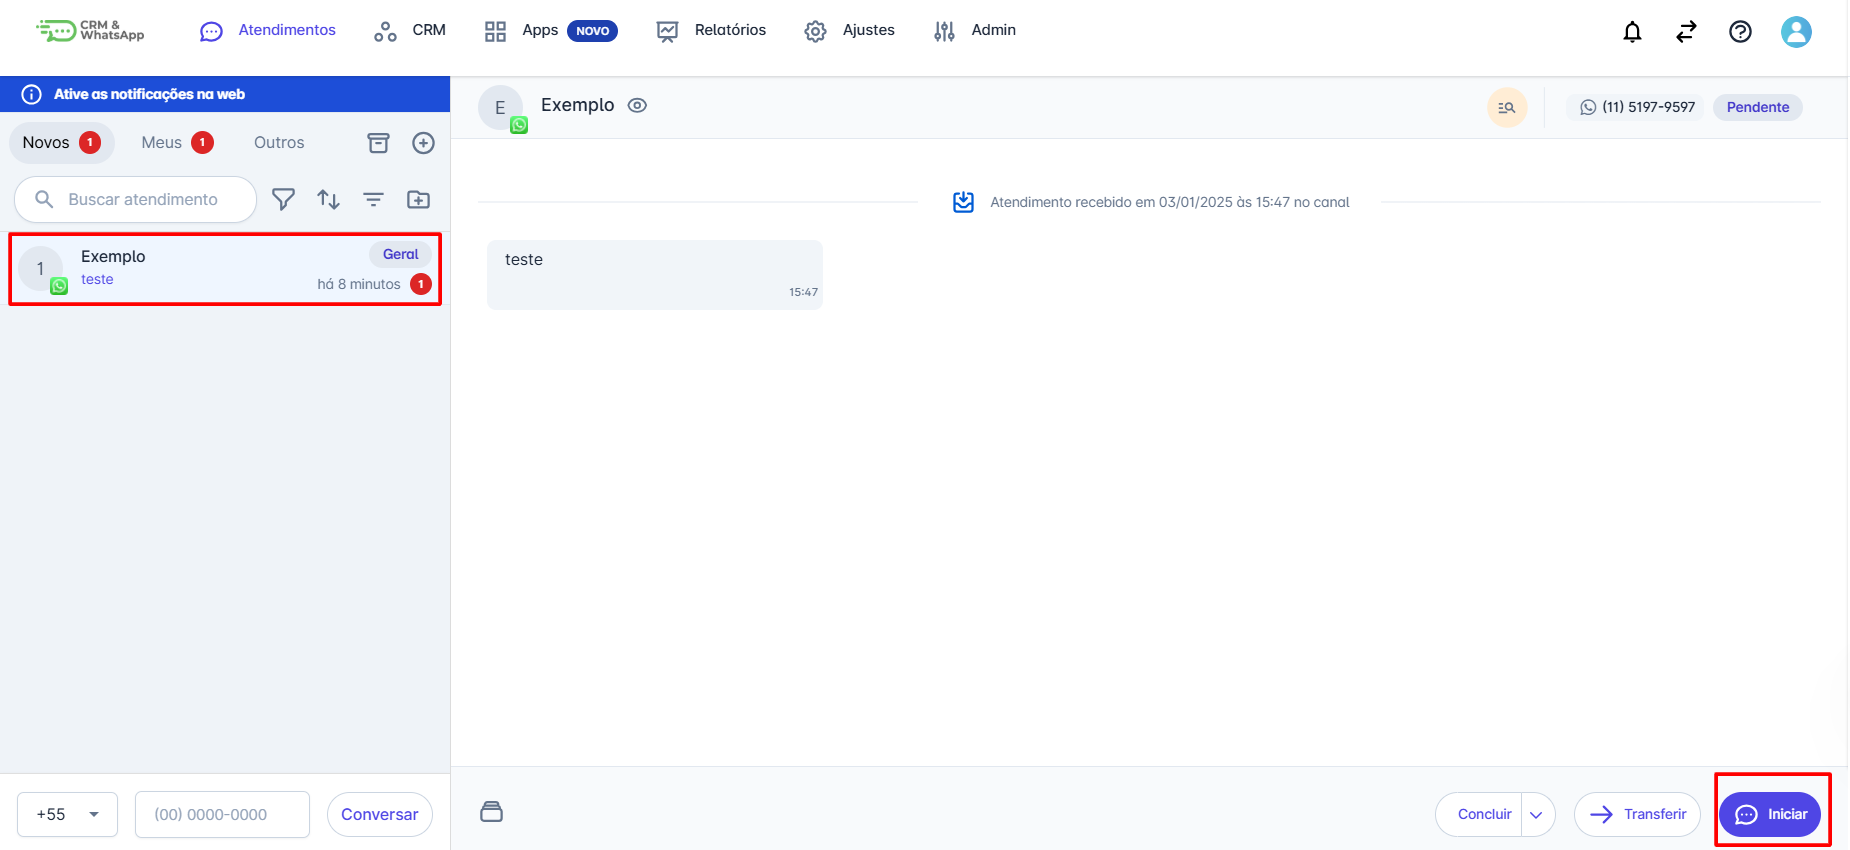Toggle the eye icon next to Exemplo
The height and width of the screenshot is (850, 1850).
coord(637,105)
